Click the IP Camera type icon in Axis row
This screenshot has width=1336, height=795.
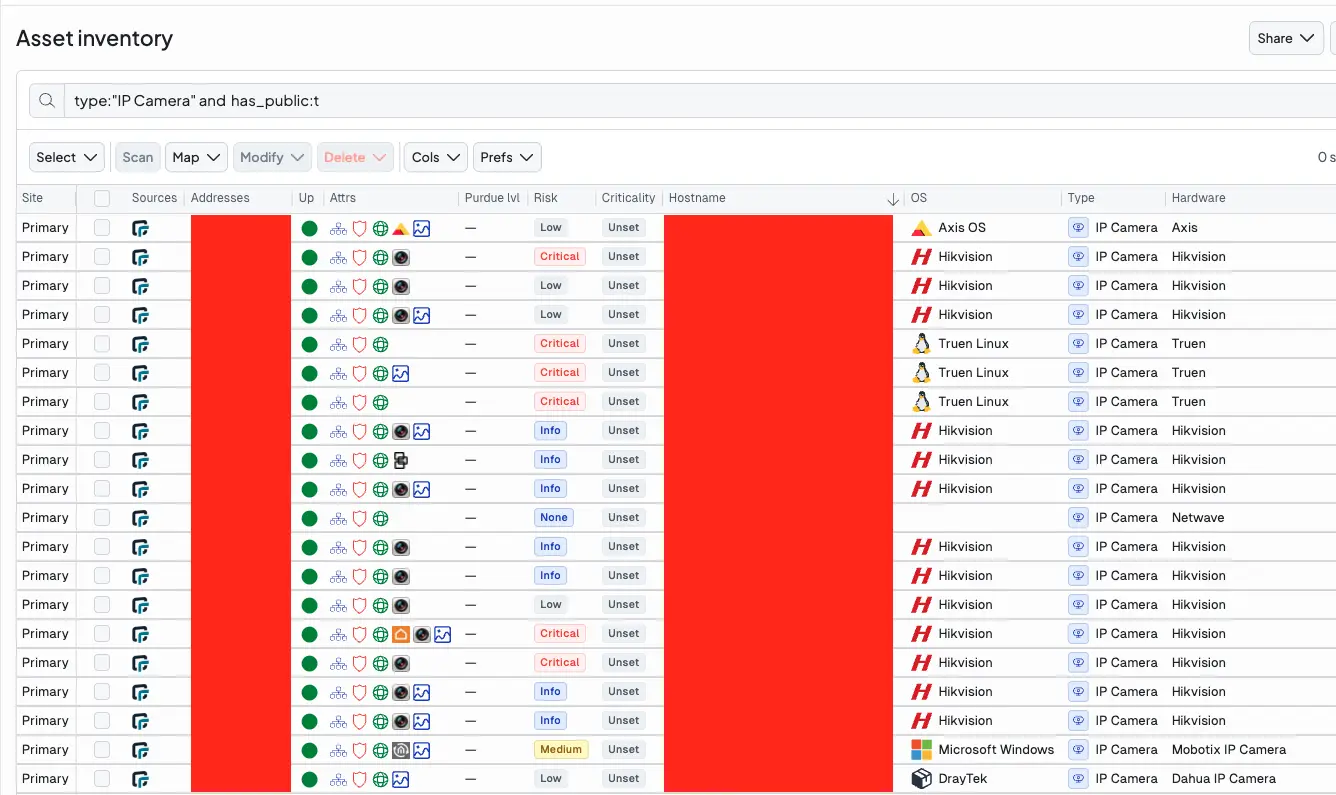click(1078, 228)
